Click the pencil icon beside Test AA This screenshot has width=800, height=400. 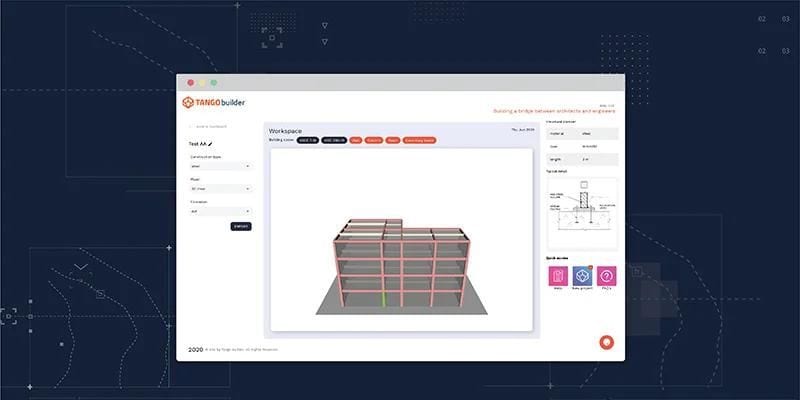coord(210,144)
